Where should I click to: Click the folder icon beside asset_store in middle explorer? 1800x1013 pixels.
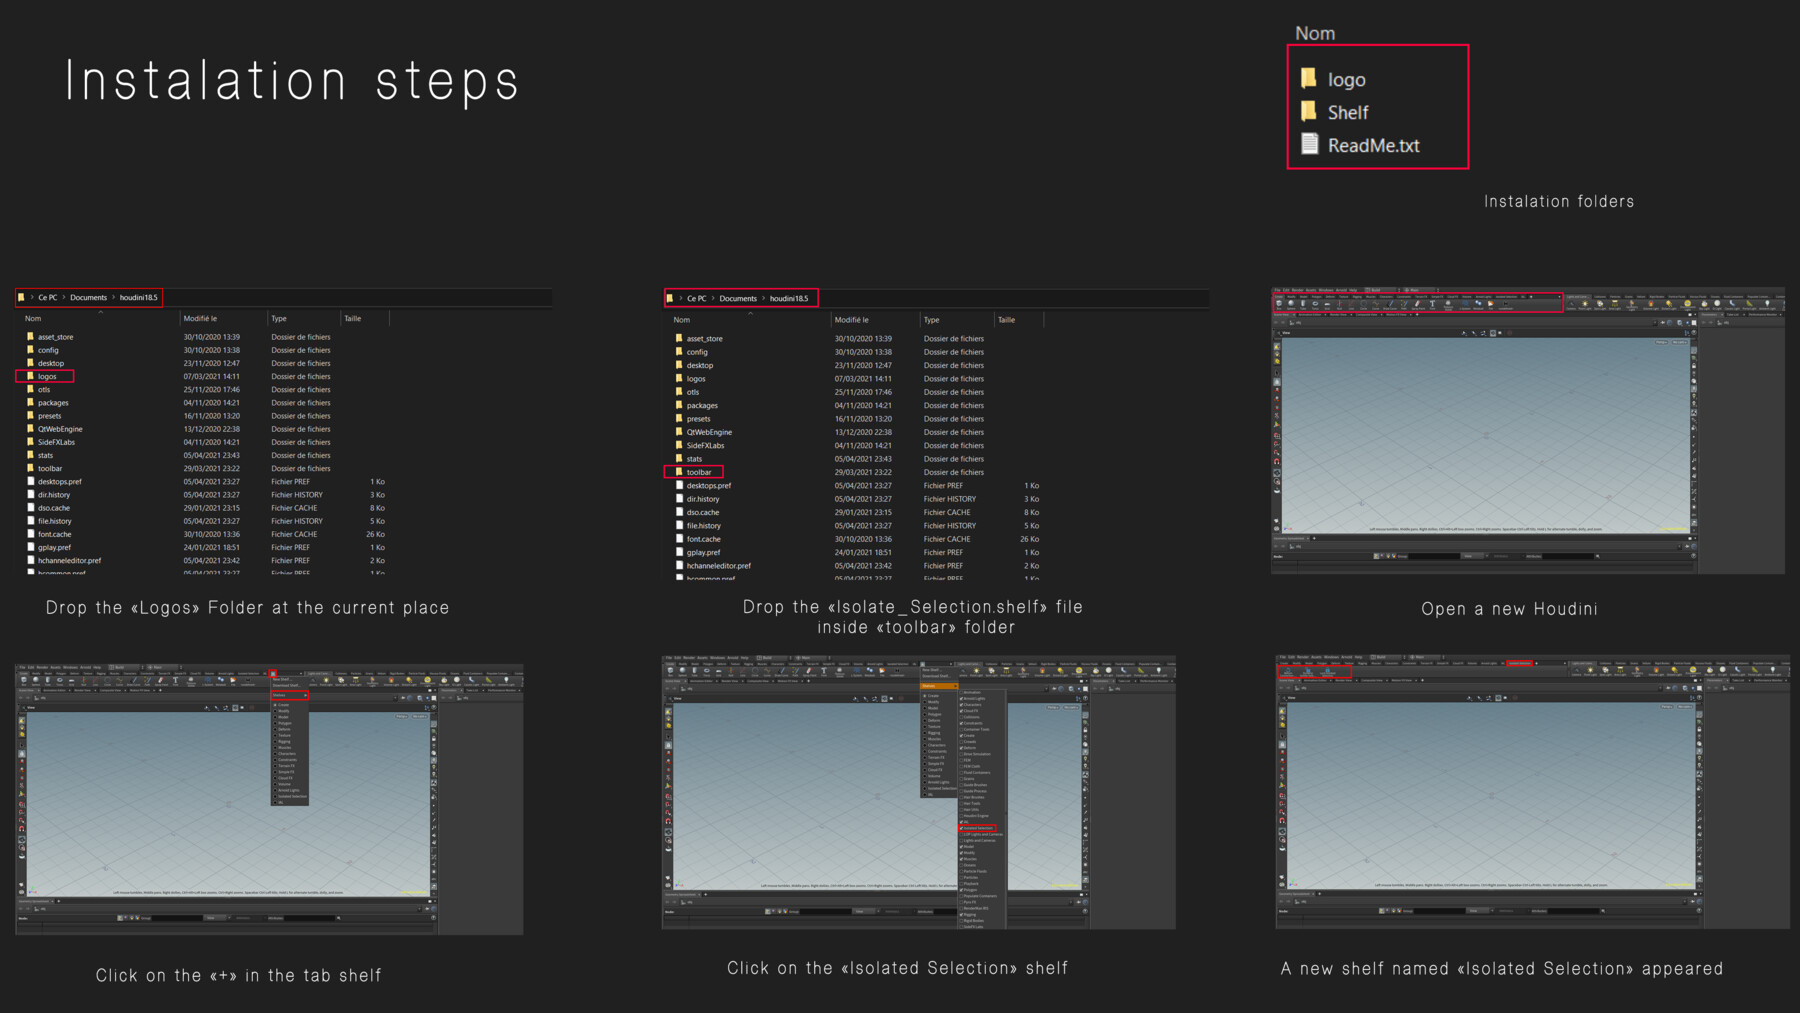pyautogui.click(x=679, y=338)
